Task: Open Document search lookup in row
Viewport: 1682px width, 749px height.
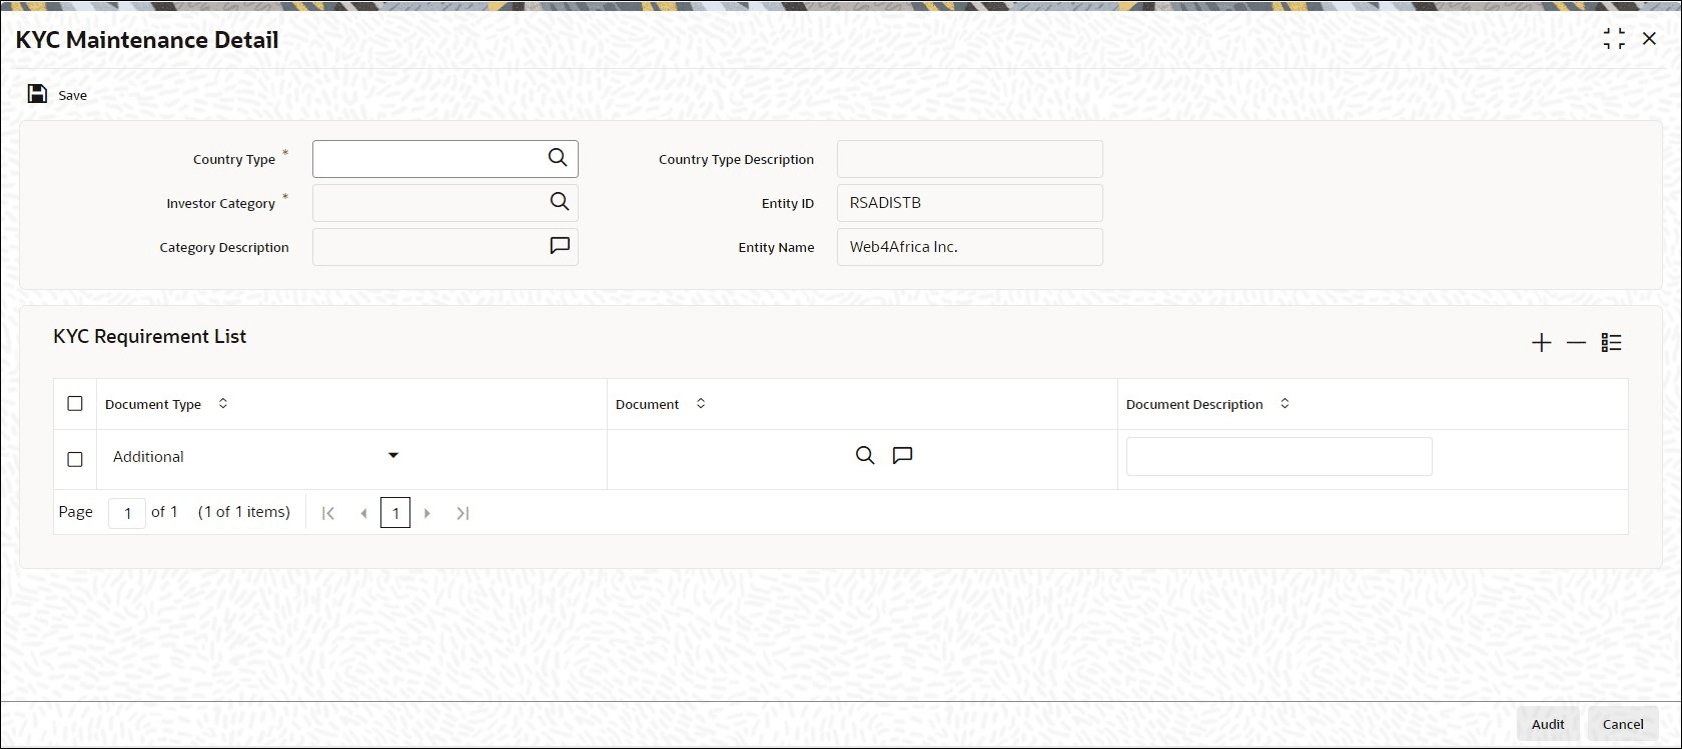Action: (865, 456)
